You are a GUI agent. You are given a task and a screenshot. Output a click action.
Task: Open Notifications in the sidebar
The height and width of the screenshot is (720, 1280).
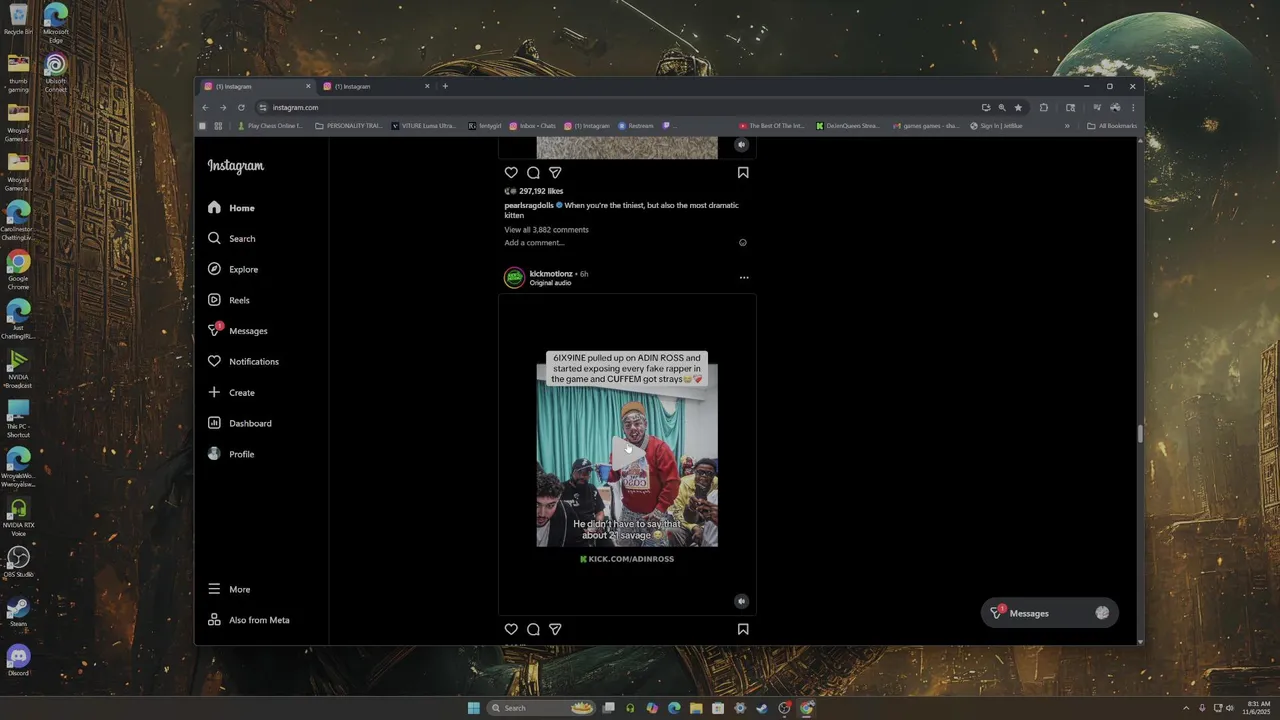pyautogui.click(x=243, y=362)
